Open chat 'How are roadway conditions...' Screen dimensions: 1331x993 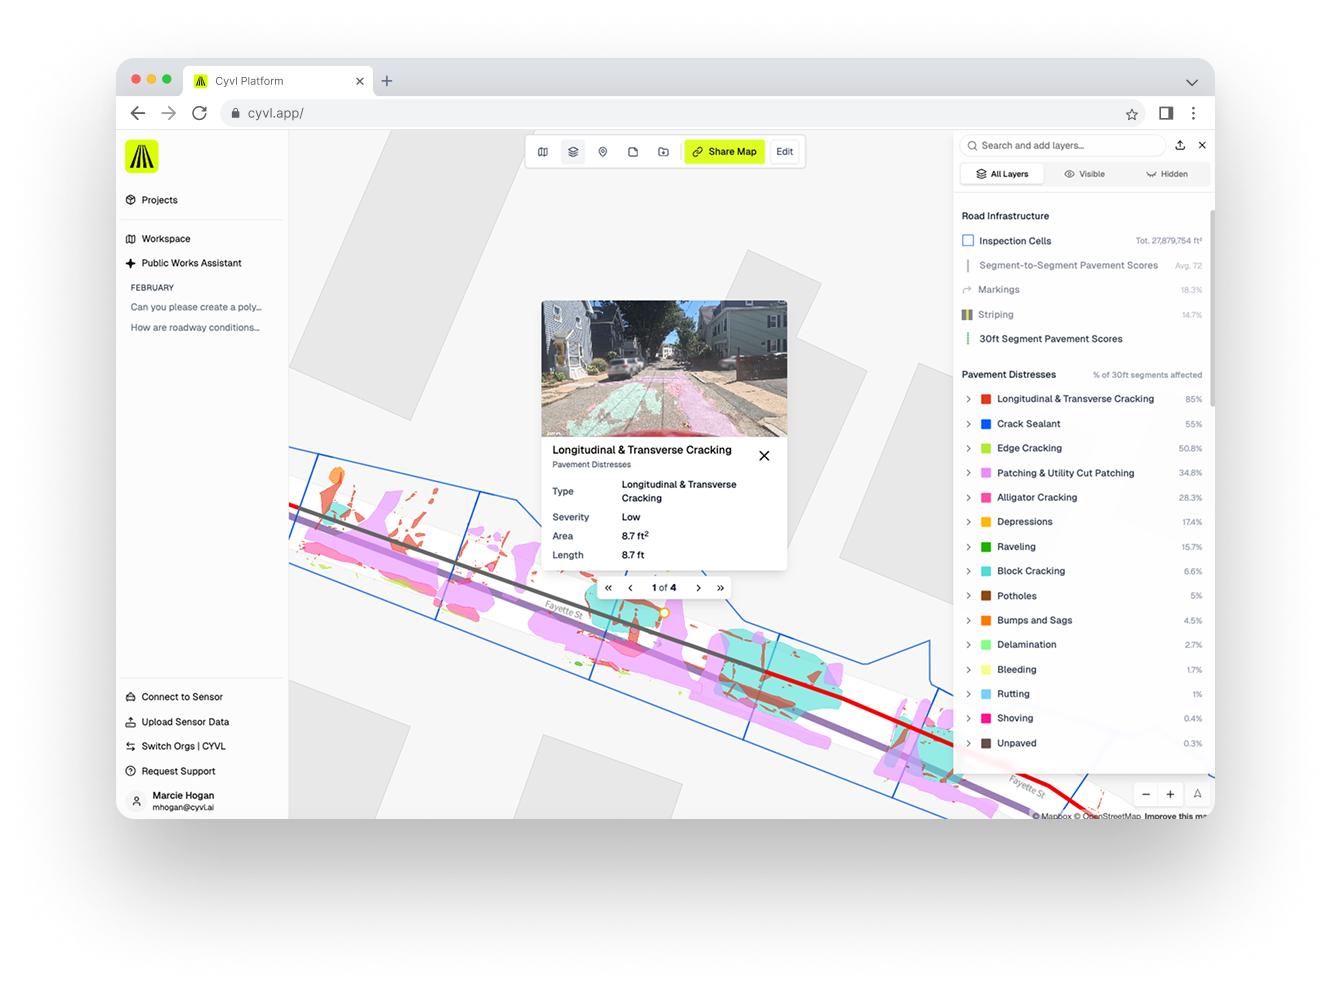[195, 328]
